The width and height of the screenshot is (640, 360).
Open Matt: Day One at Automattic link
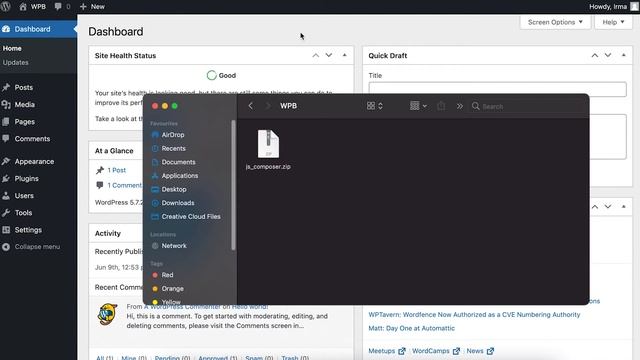click(411, 328)
